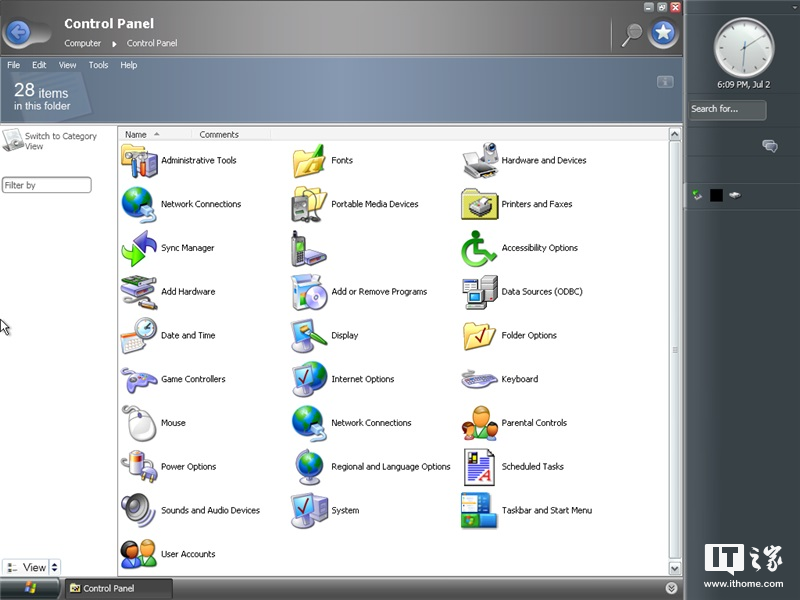This screenshot has width=800, height=600.
Task: Open Game Controllers icon
Action: click(138, 379)
